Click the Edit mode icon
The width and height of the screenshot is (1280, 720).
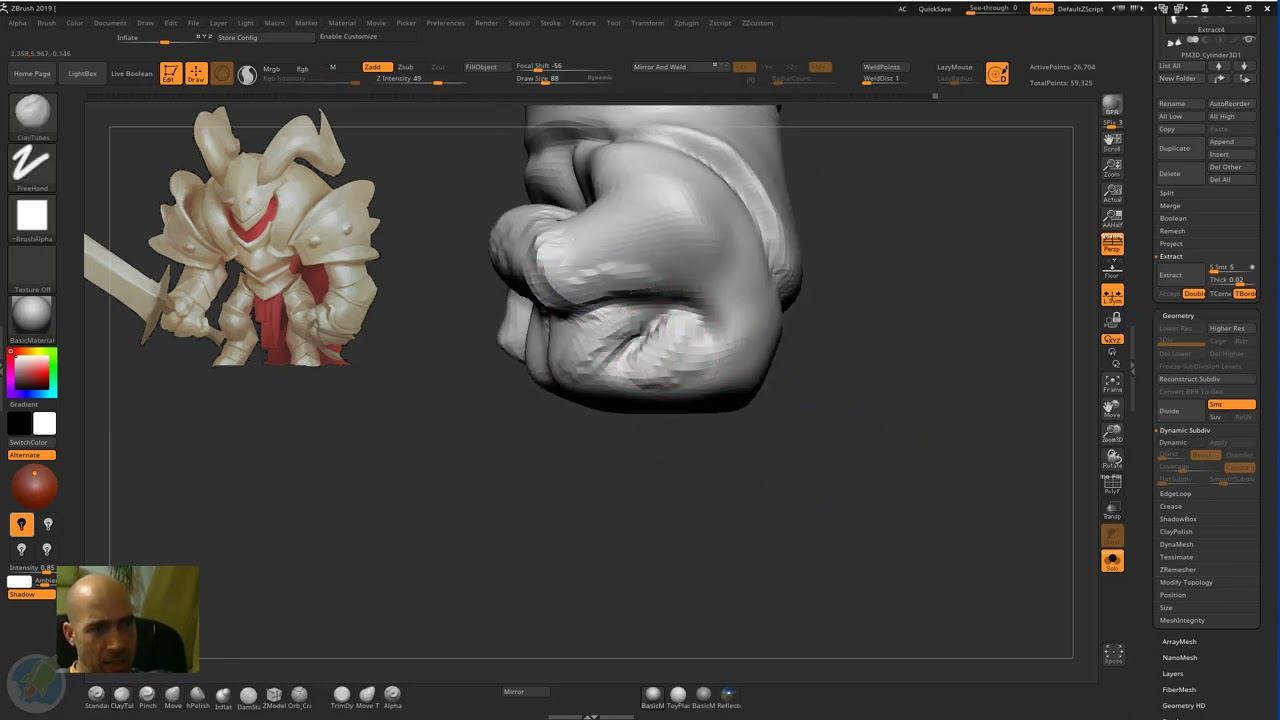pos(171,73)
